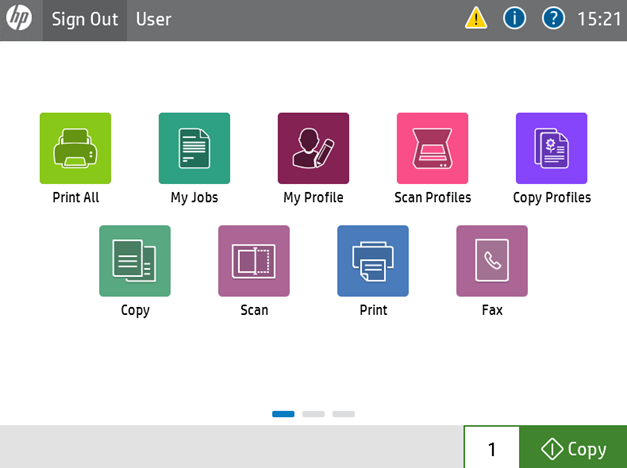The image size is (627, 468).
Task: Tap the blue Print tile
Action: (x=373, y=261)
